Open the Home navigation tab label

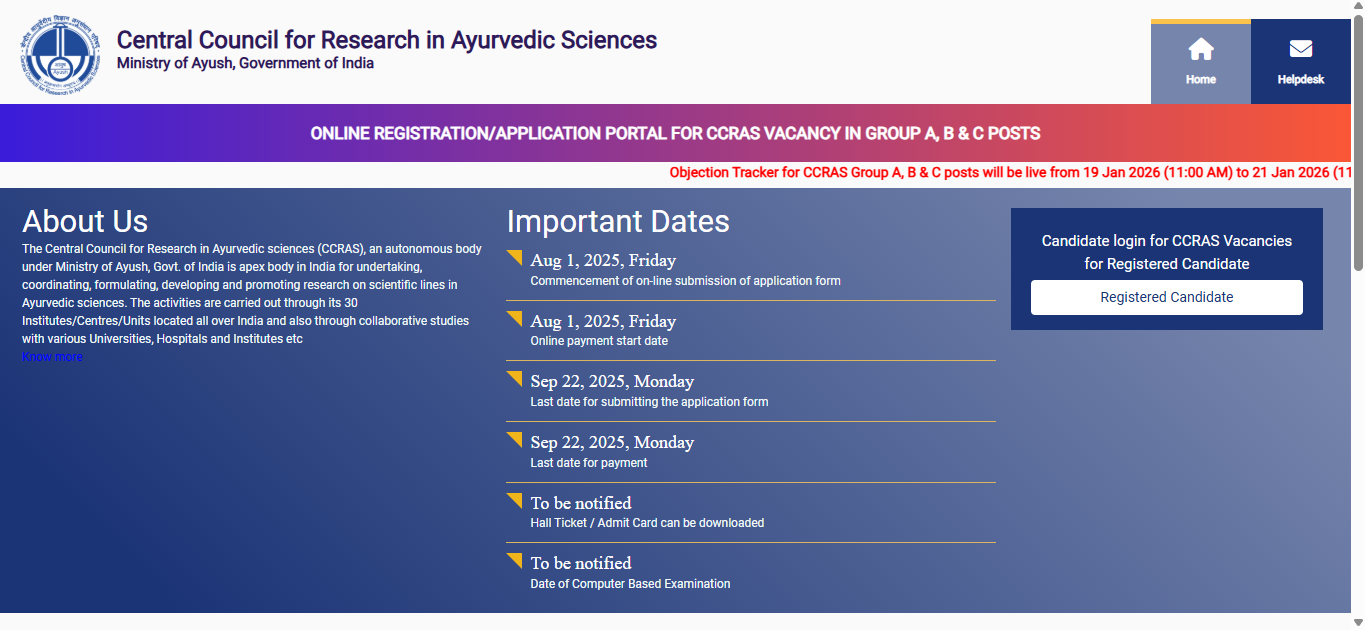1200,80
